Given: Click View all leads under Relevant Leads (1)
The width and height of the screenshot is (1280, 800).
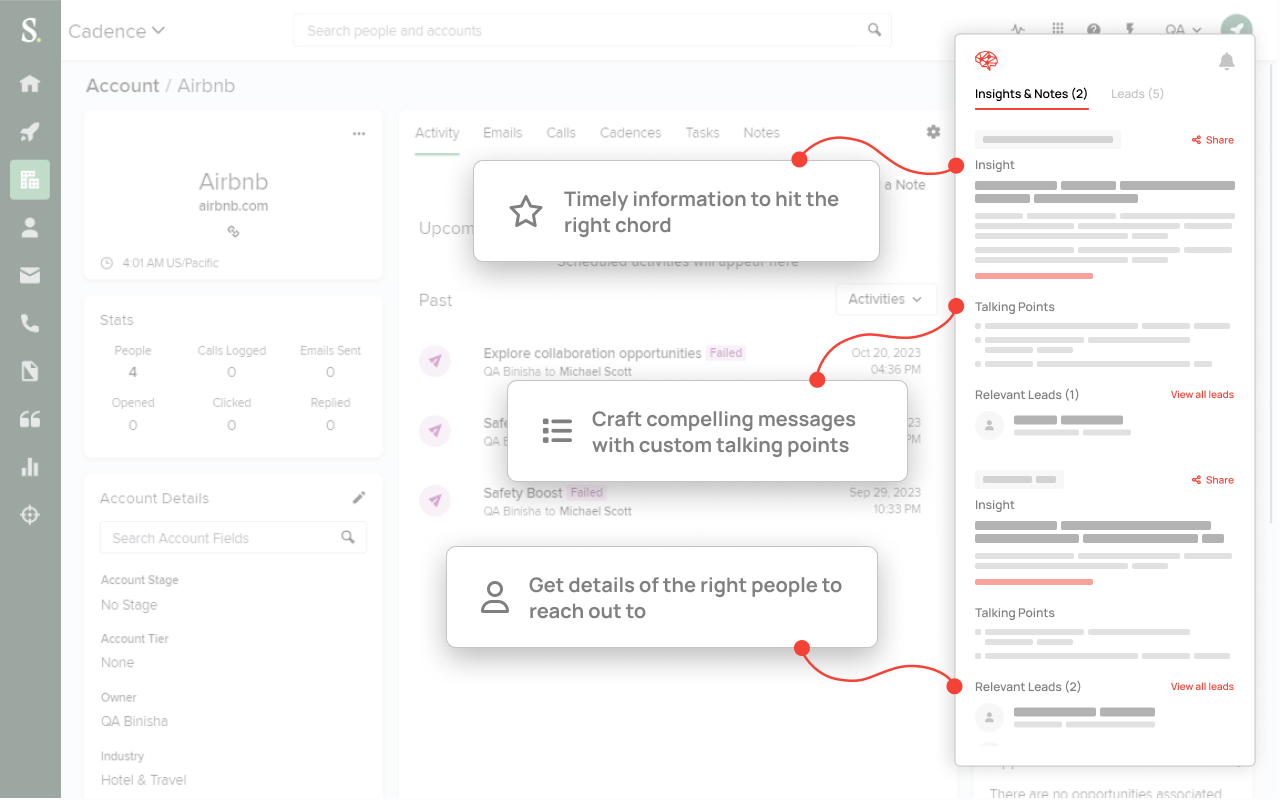Looking at the screenshot, I should (1202, 395).
